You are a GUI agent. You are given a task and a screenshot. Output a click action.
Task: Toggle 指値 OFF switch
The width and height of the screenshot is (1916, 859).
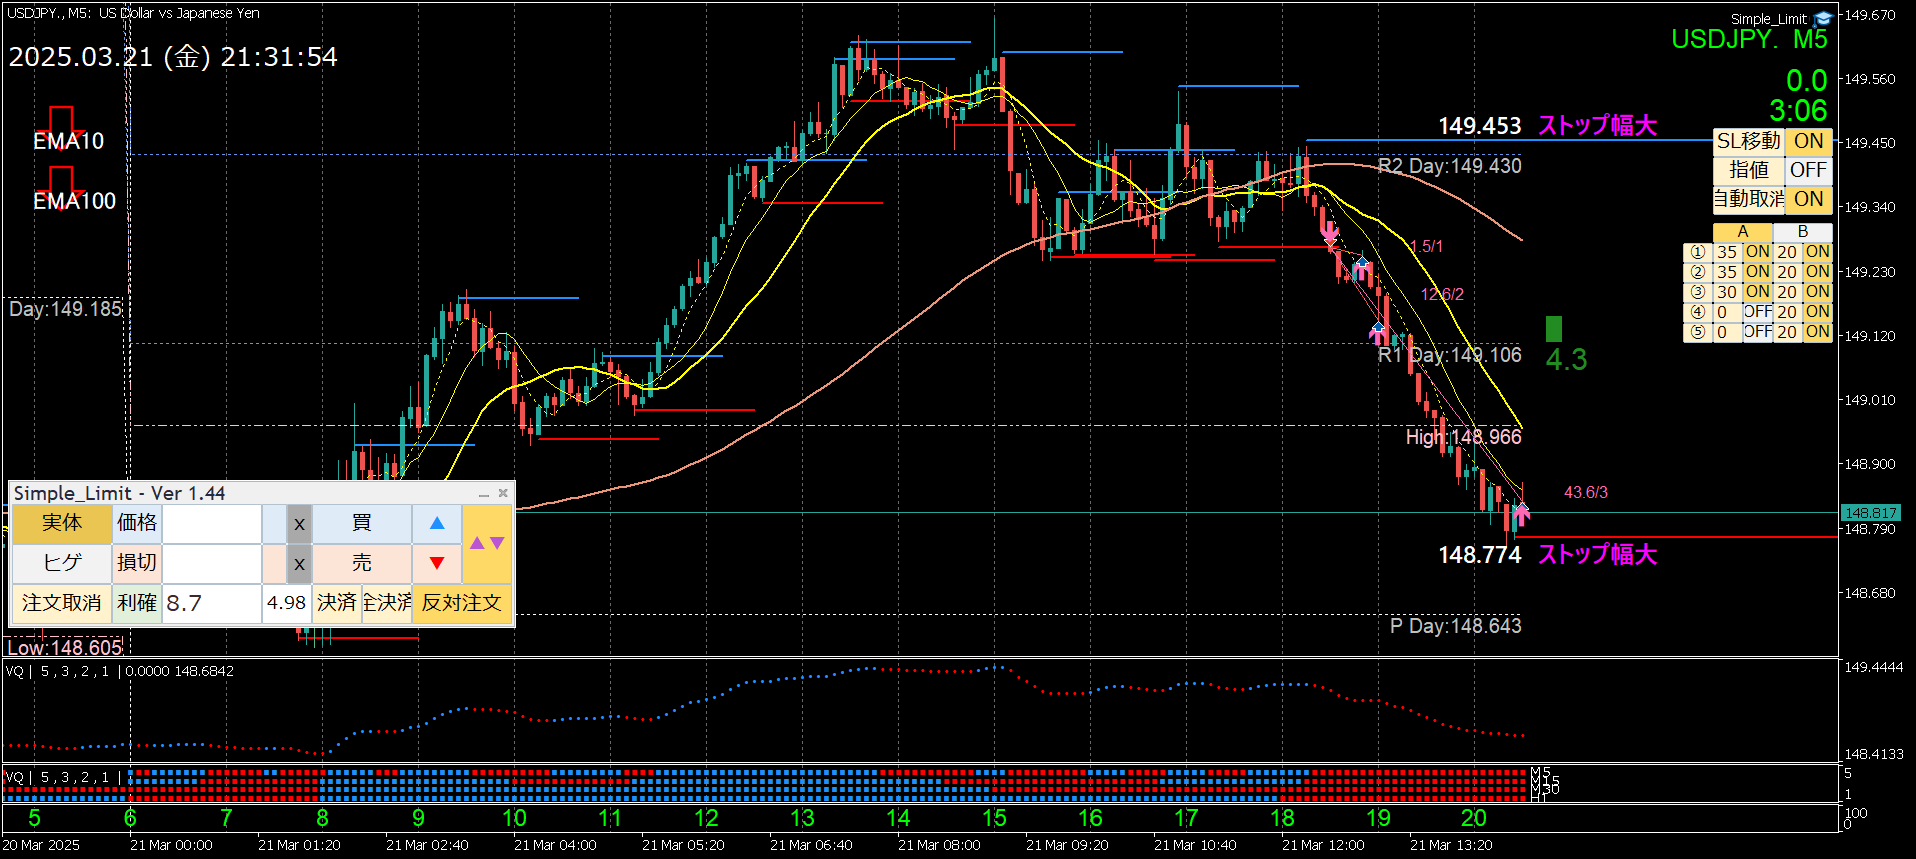[1808, 170]
